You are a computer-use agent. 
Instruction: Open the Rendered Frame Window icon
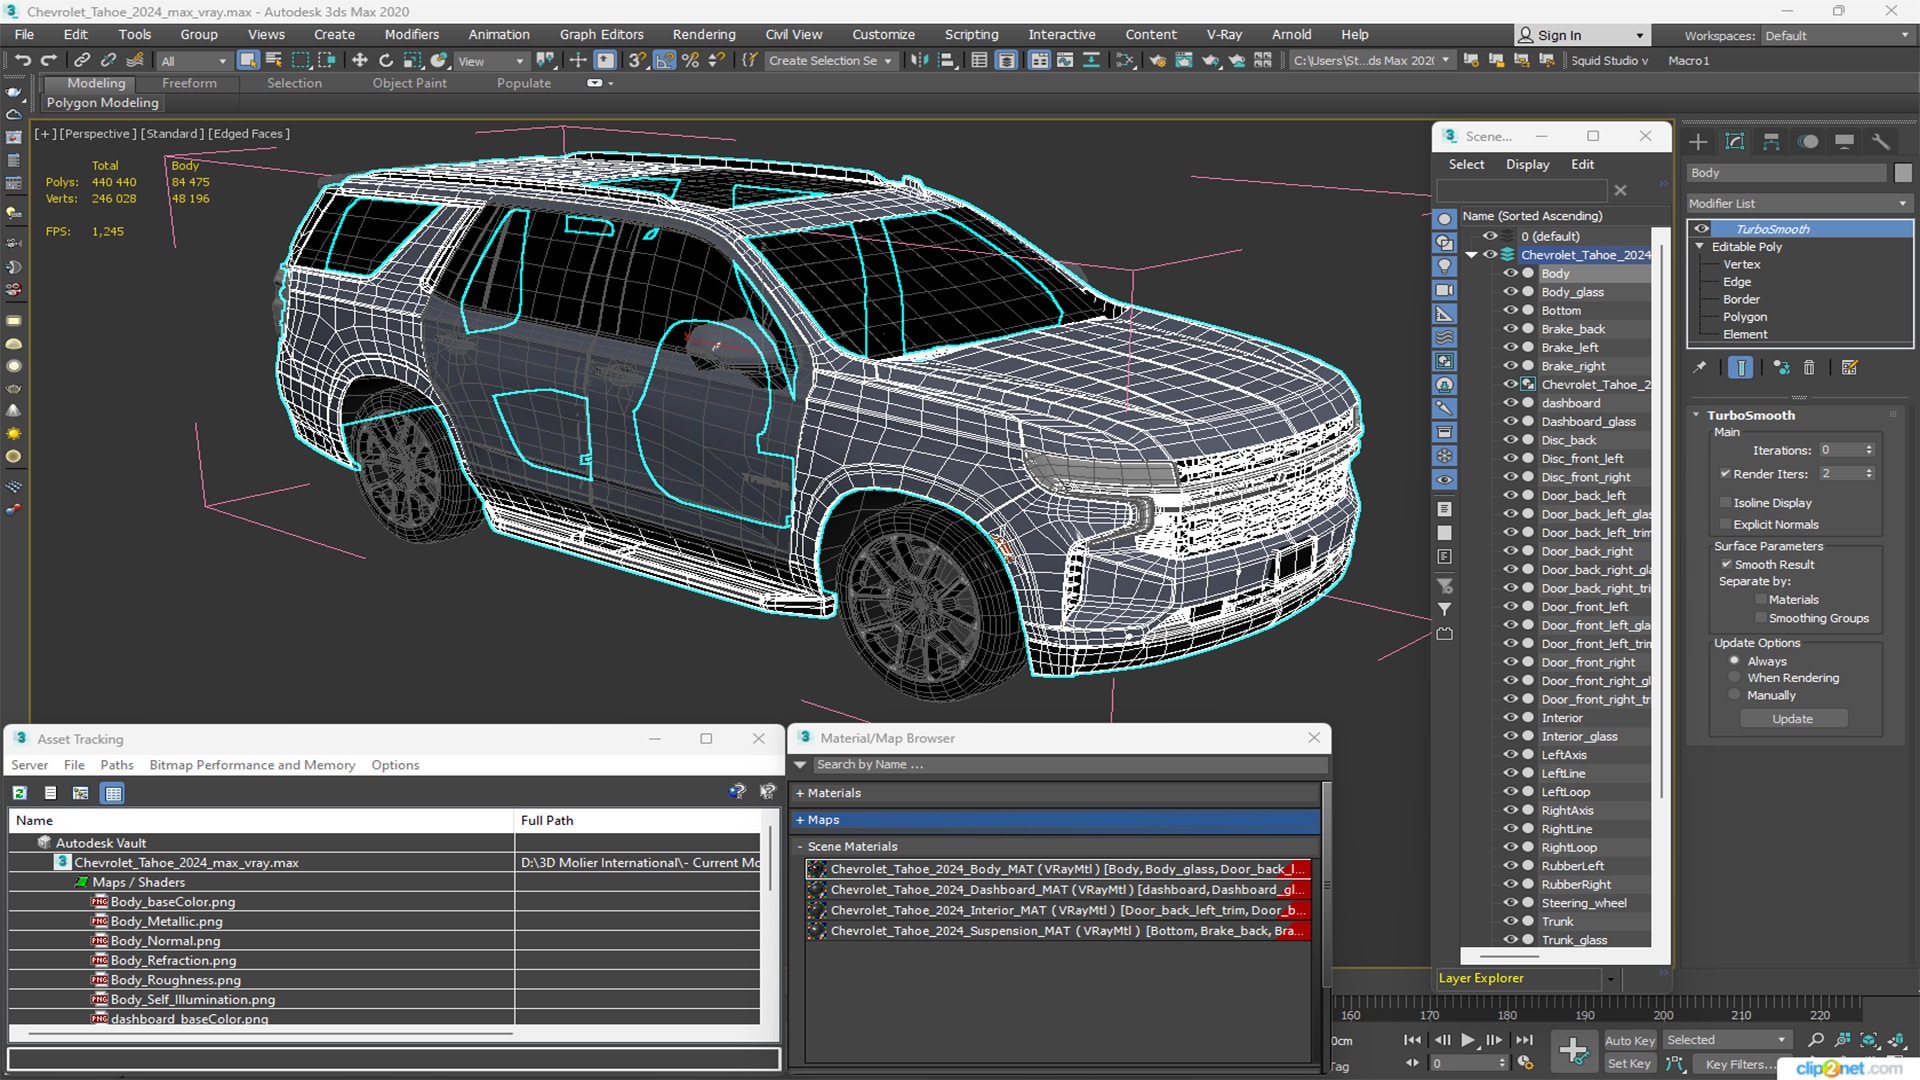click(1184, 61)
